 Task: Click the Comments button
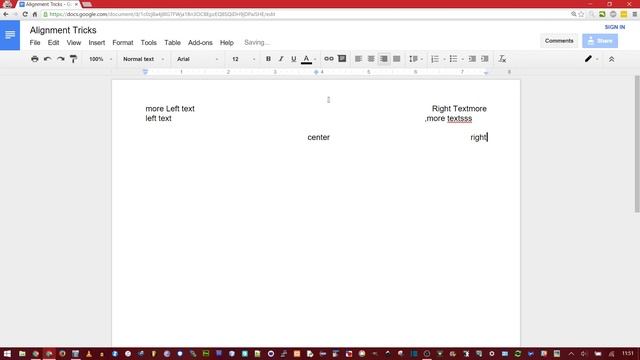coord(559,41)
